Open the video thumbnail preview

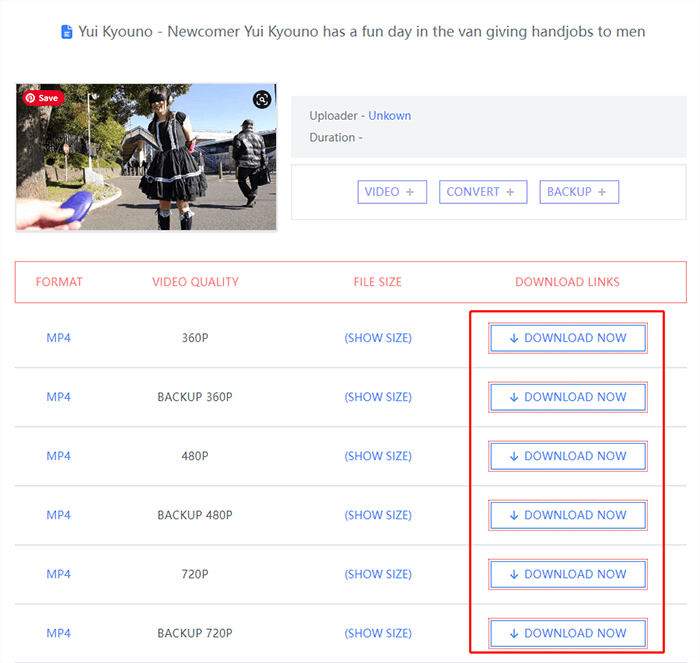[x=146, y=157]
